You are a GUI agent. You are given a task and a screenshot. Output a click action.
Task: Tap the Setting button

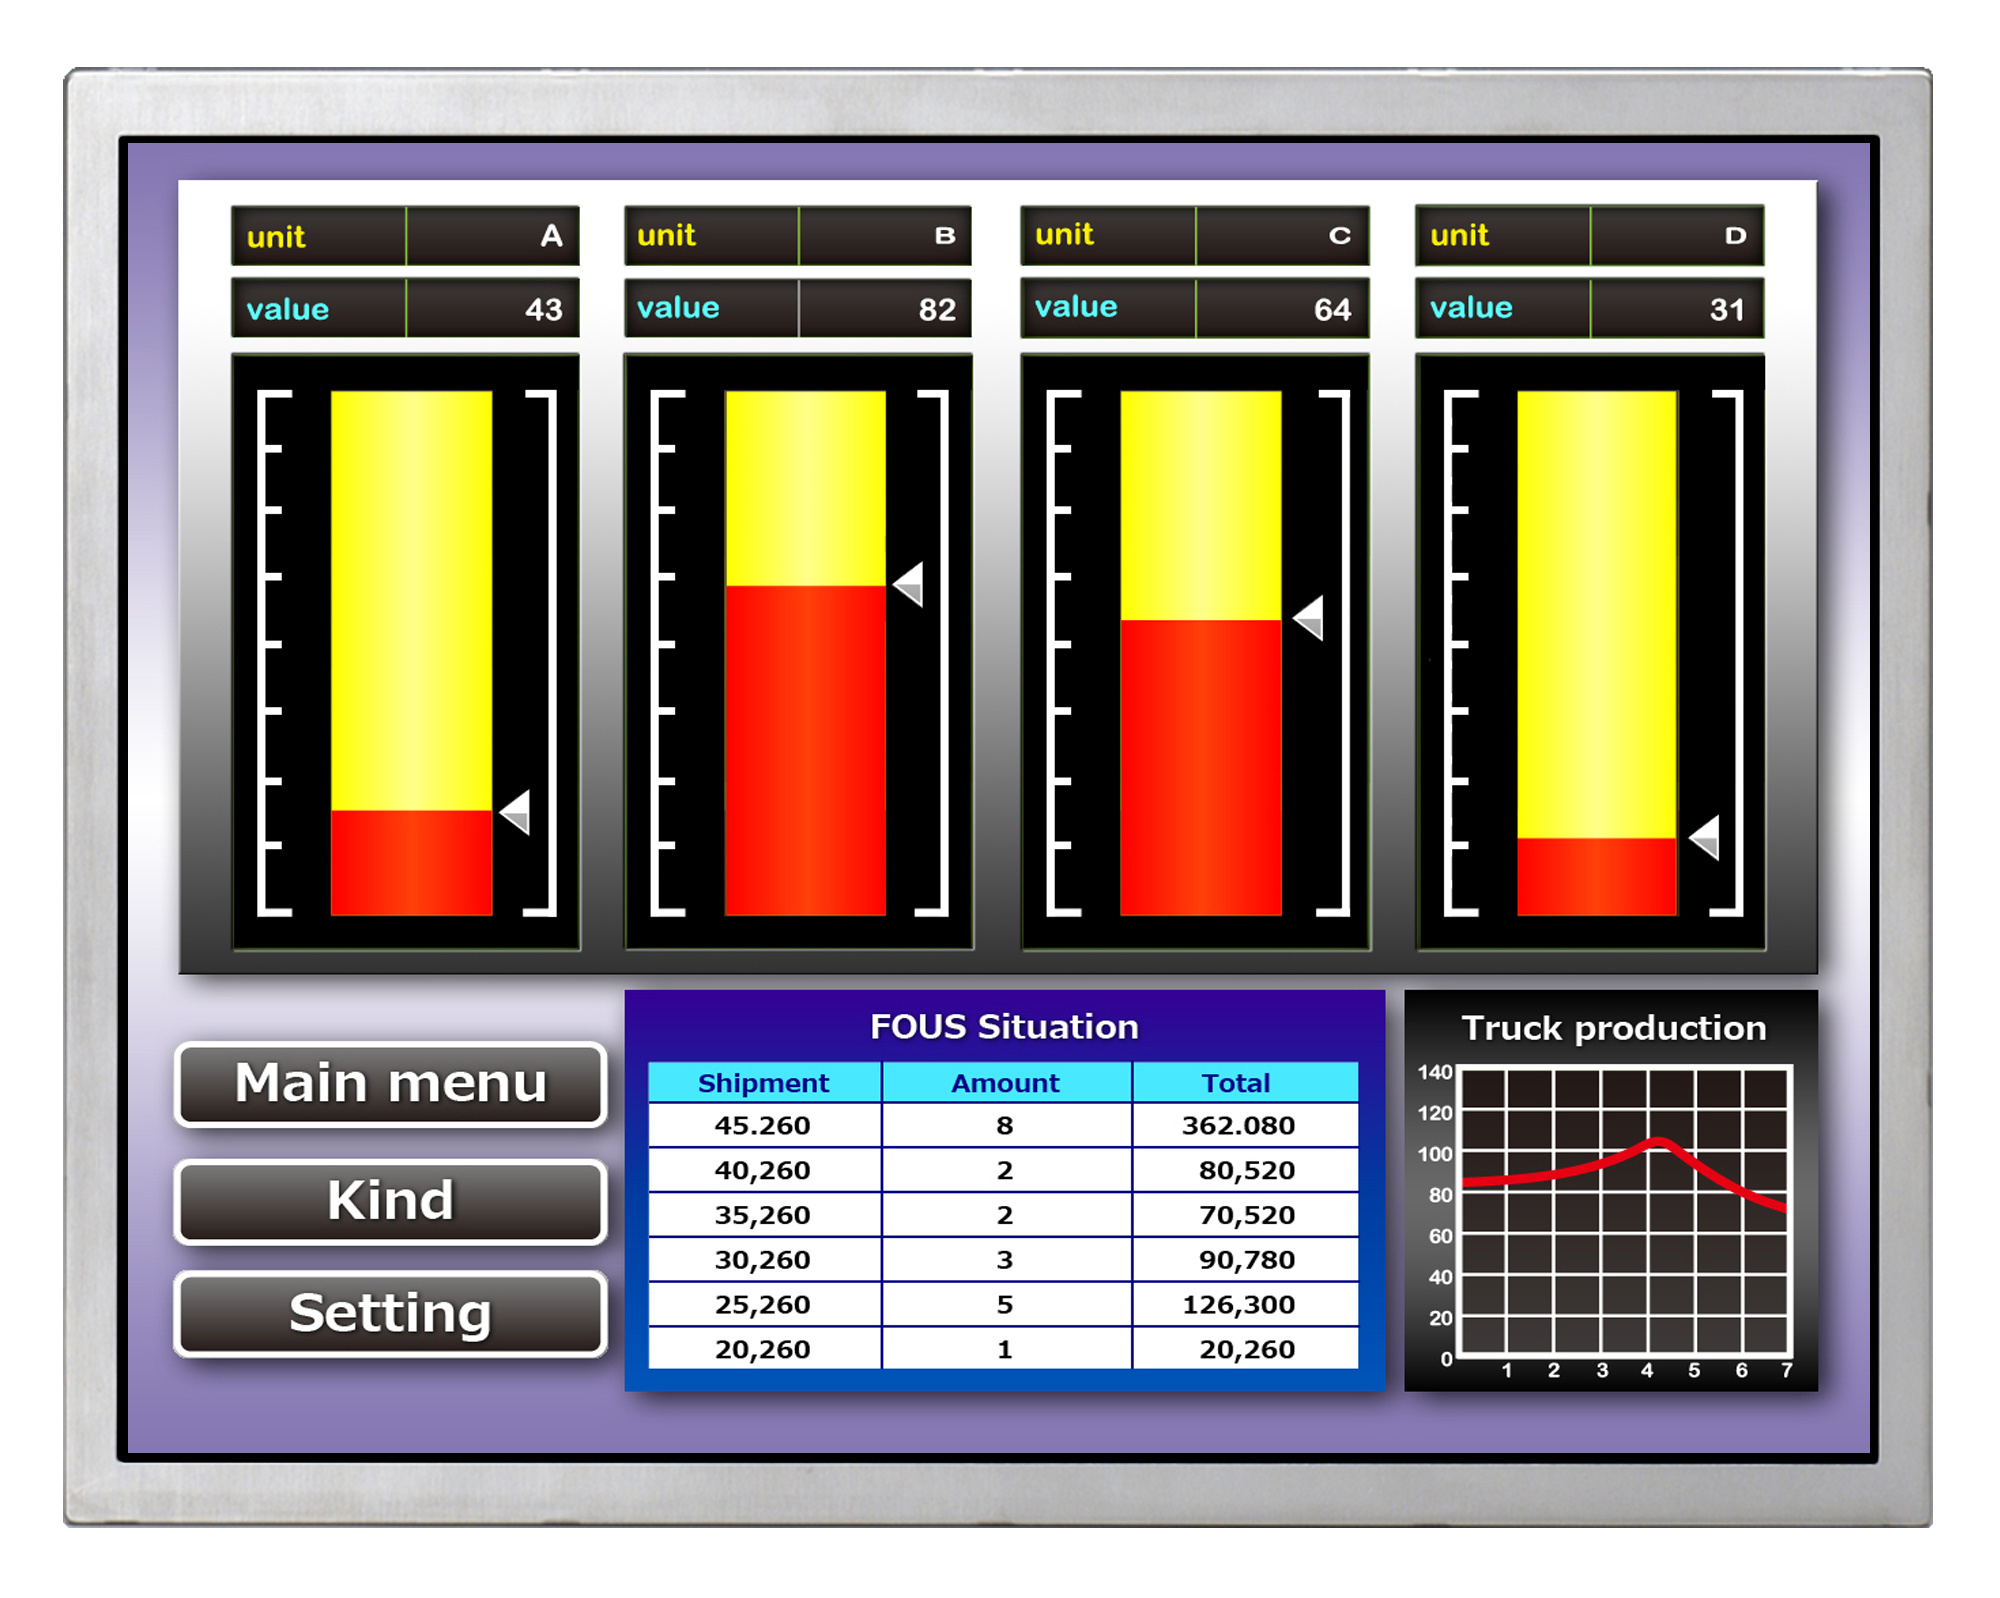[x=391, y=1313]
